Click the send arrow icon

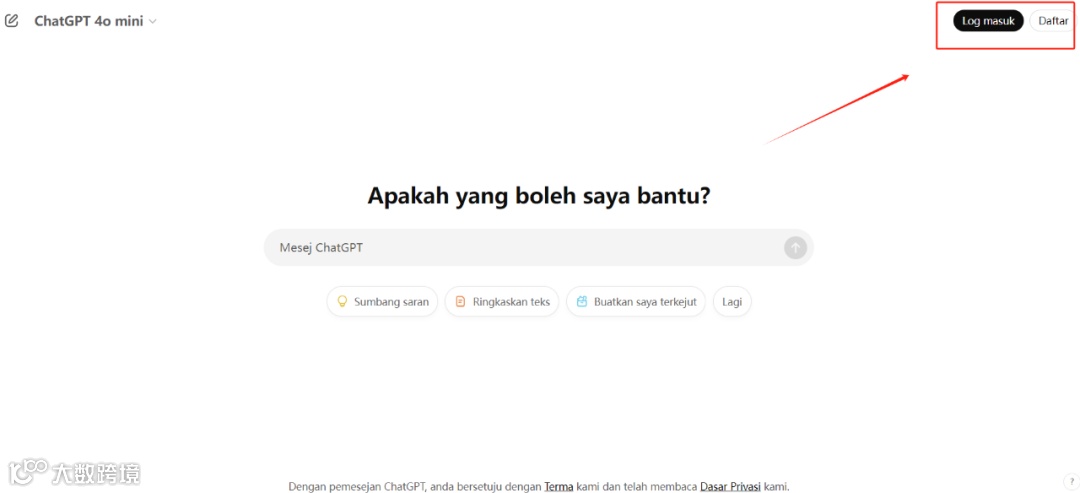click(795, 248)
